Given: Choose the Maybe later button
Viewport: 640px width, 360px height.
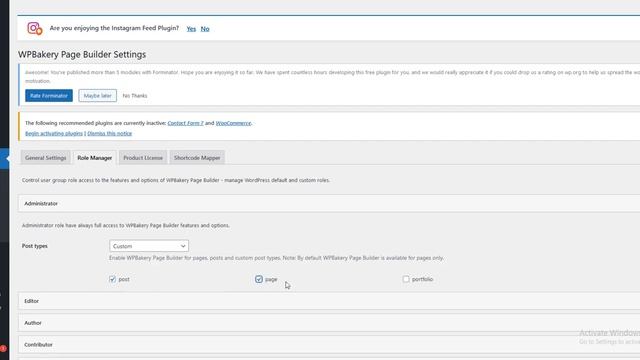Looking at the screenshot, I should click(x=98, y=96).
